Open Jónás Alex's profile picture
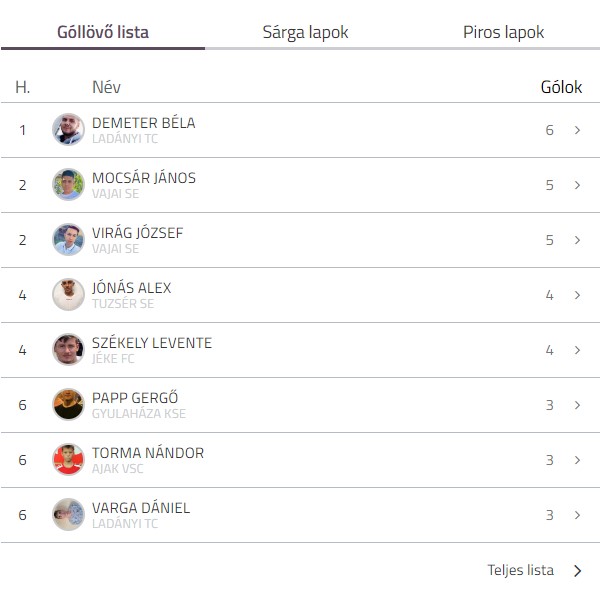 point(68,295)
